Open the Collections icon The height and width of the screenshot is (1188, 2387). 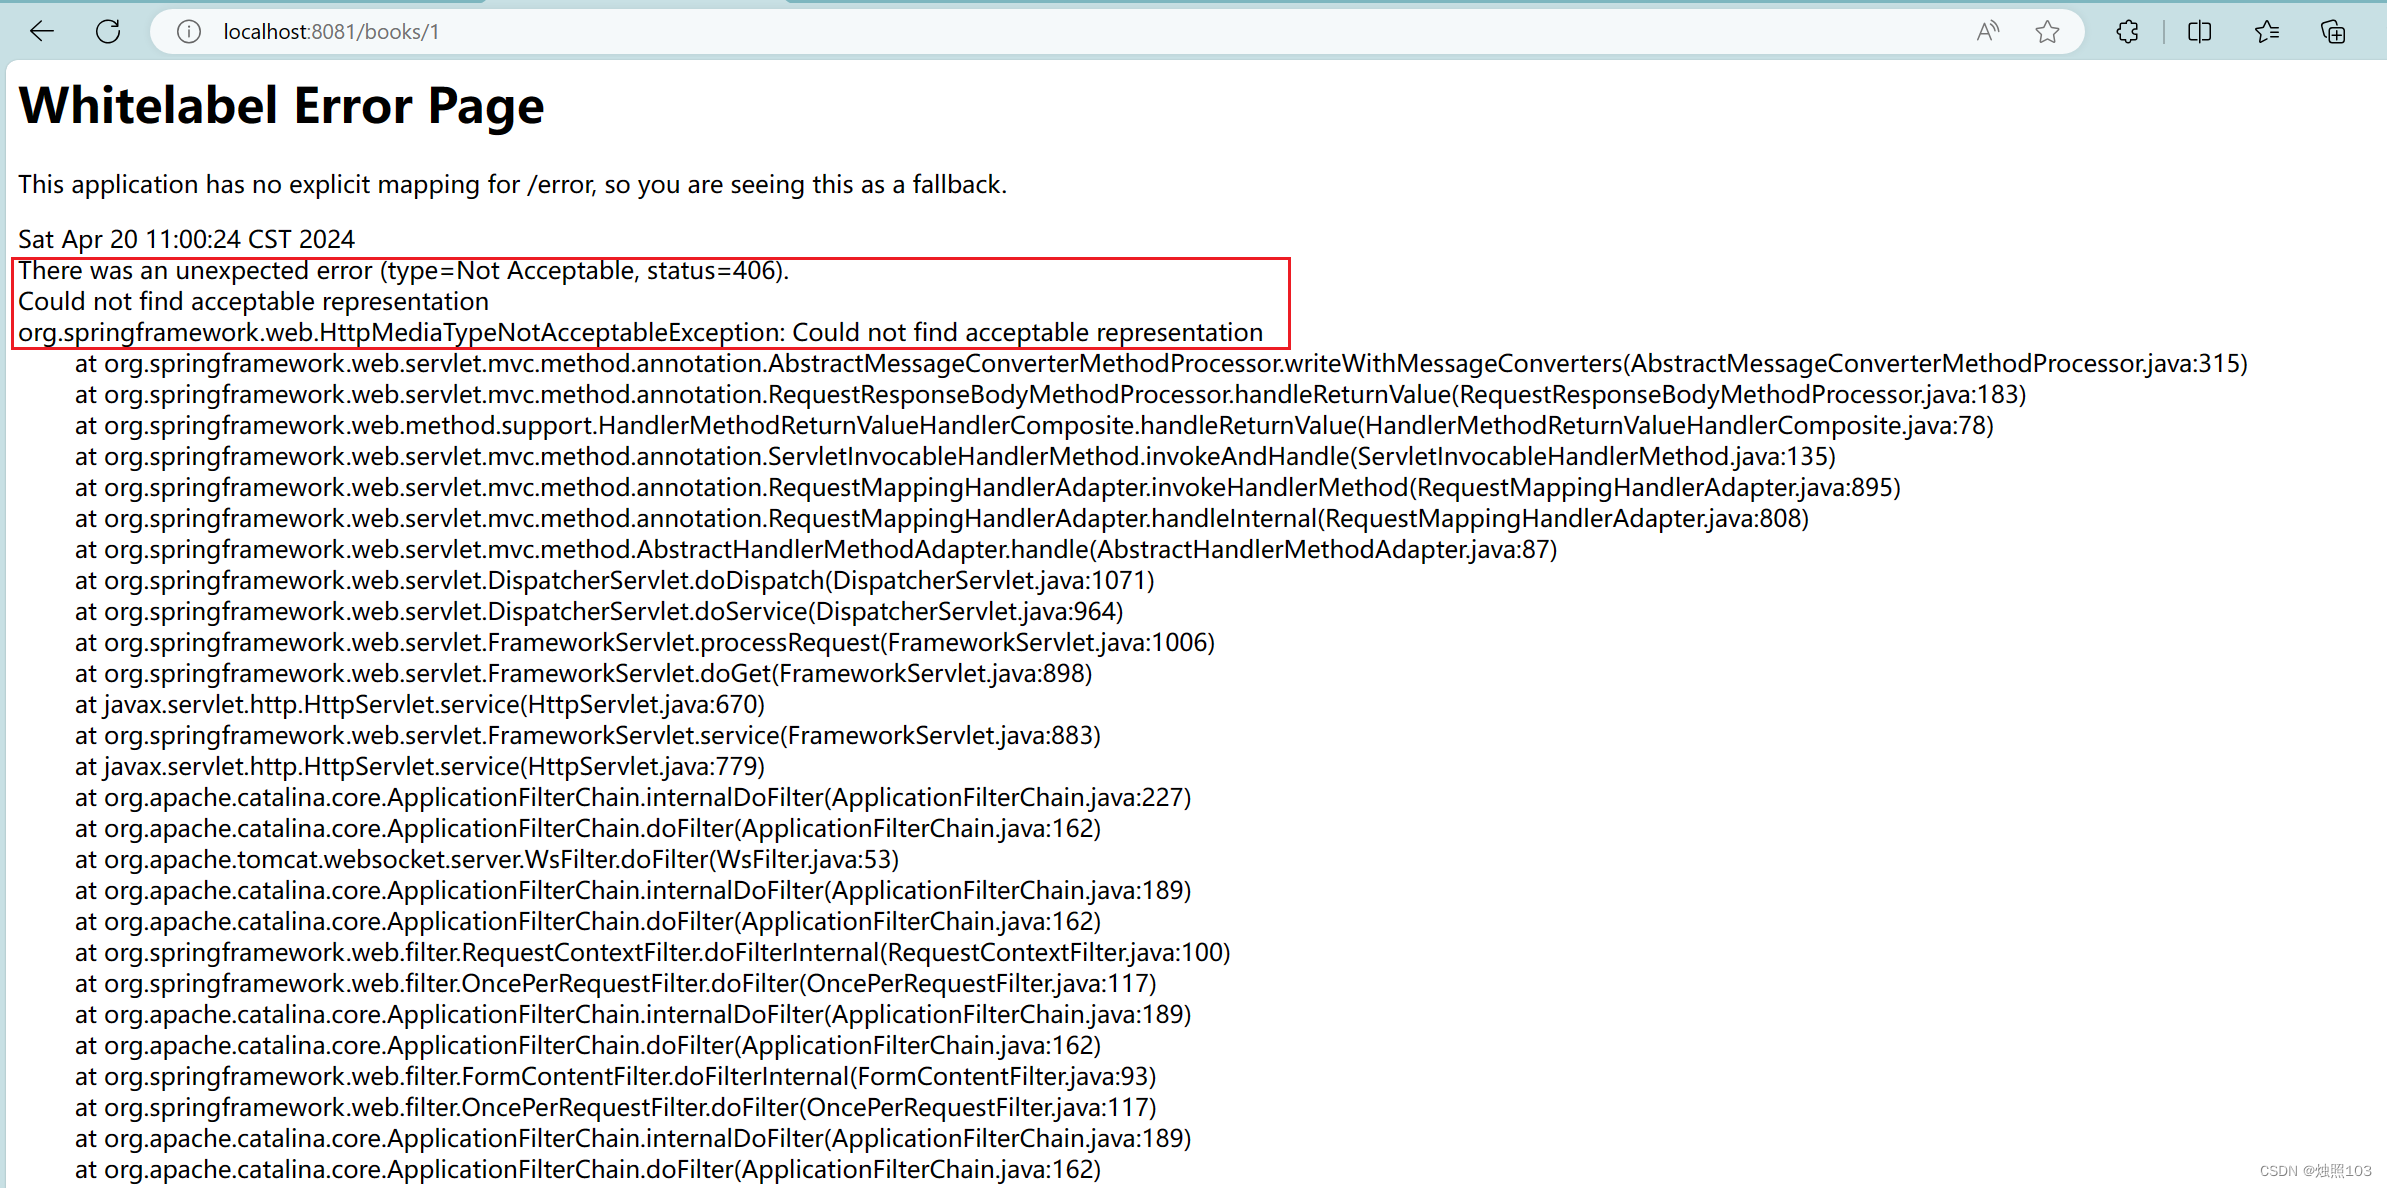coord(2333,32)
